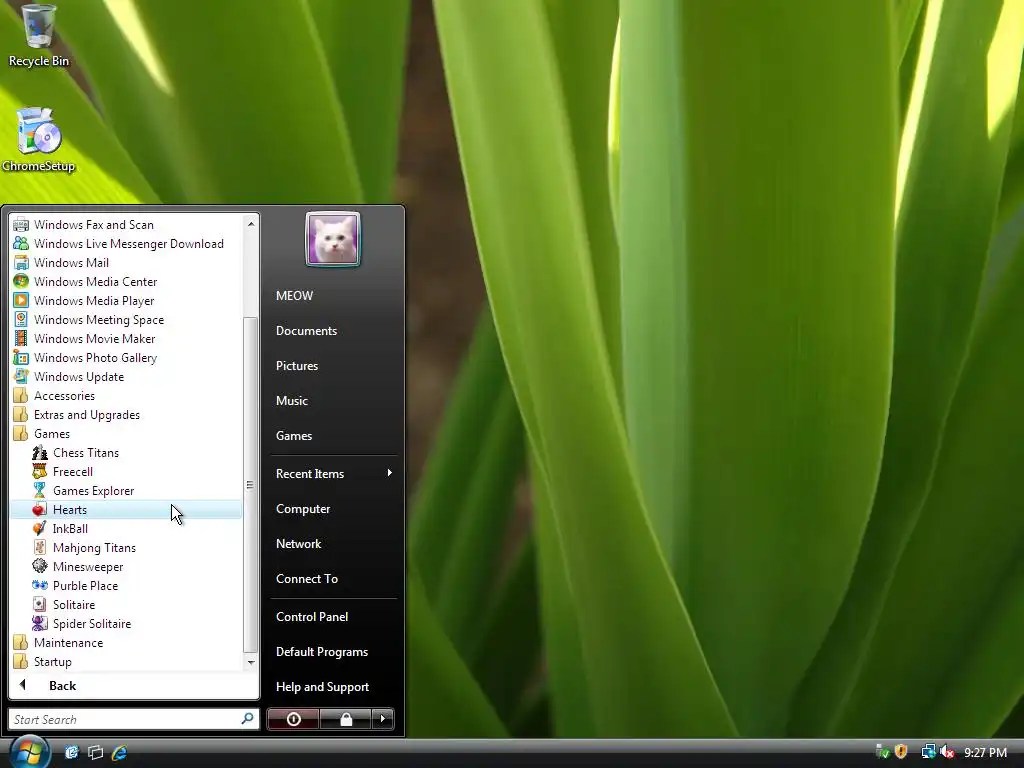Open Connect To from the Start menu
This screenshot has height=768, width=1024.
(307, 579)
